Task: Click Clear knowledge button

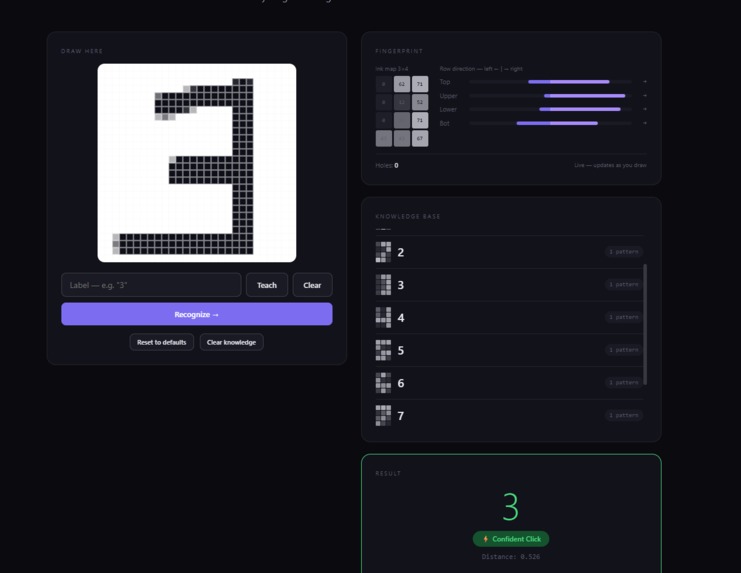Action: 231,342
